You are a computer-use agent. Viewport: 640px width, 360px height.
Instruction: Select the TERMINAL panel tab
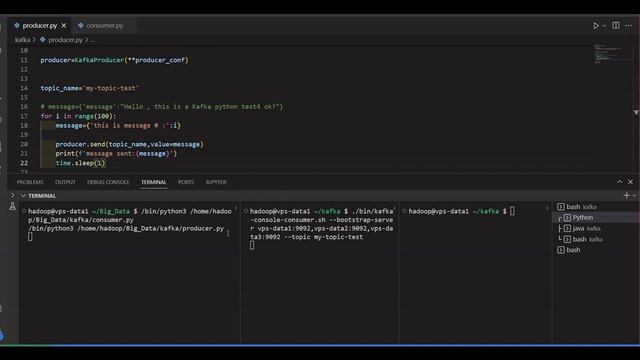click(154, 182)
